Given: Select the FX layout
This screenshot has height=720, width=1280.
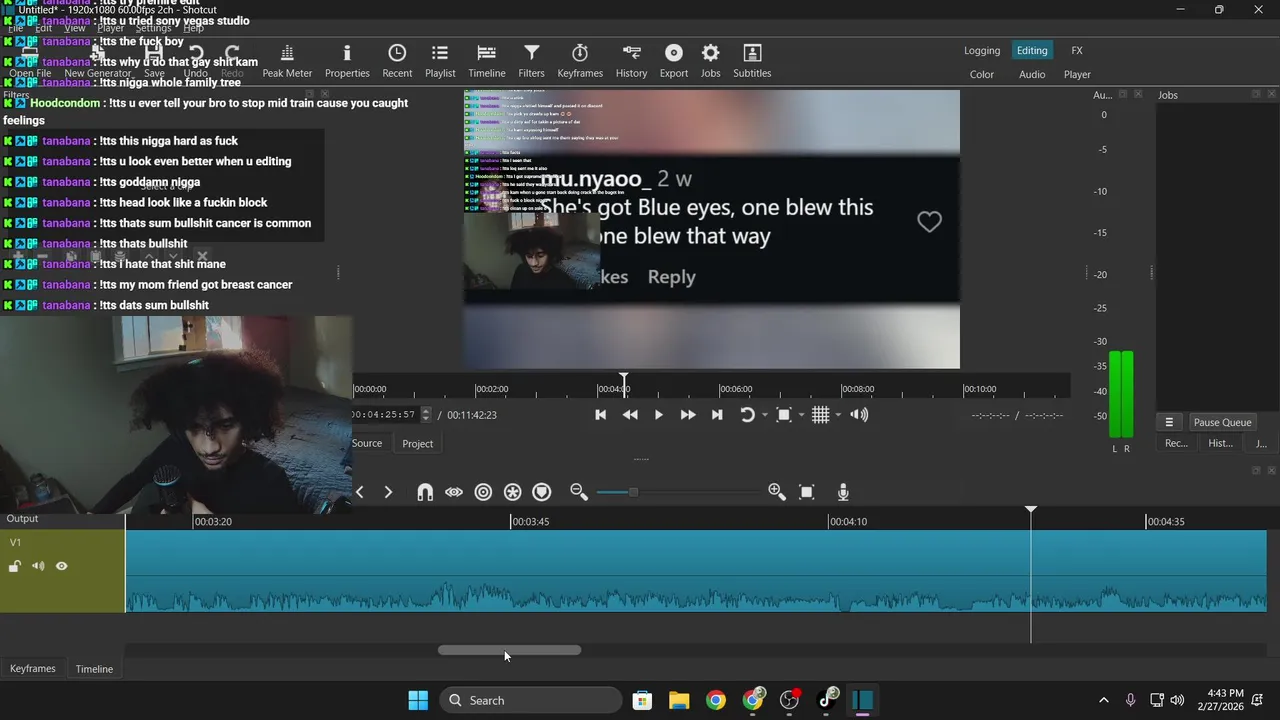Looking at the screenshot, I should pyautogui.click(x=1077, y=51).
